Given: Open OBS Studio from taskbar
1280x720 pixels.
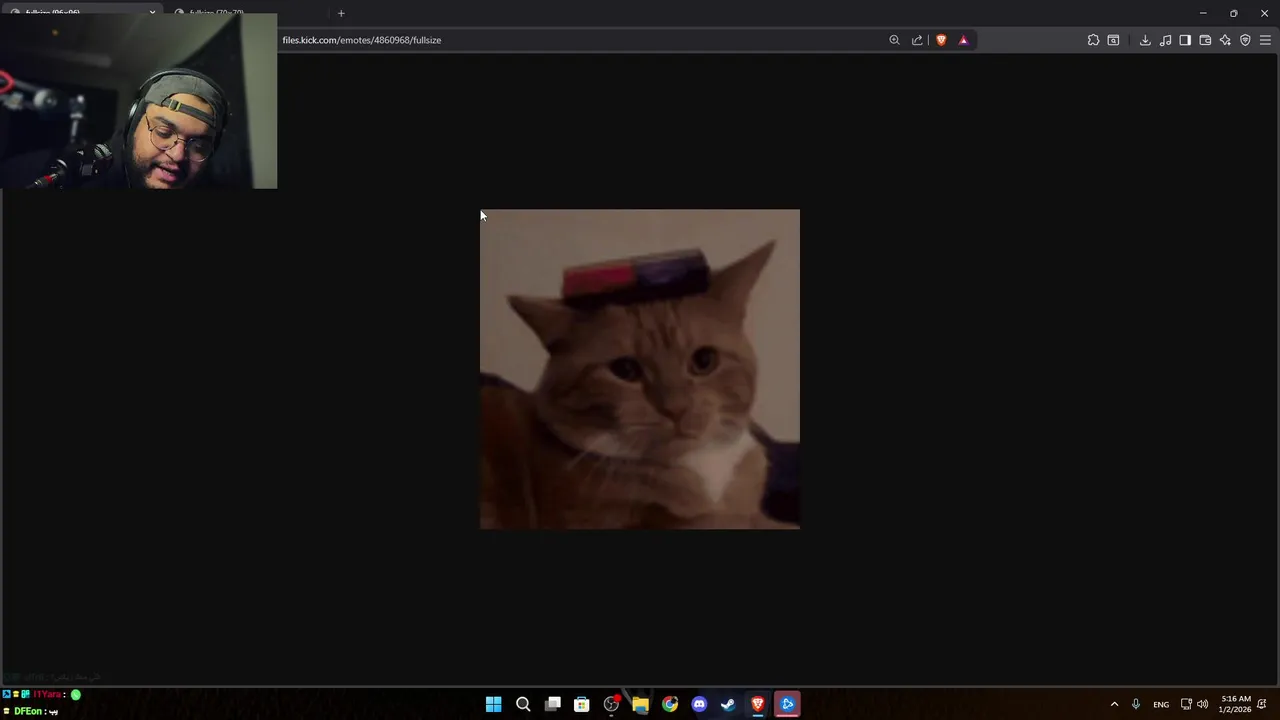Looking at the screenshot, I should click(611, 704).
